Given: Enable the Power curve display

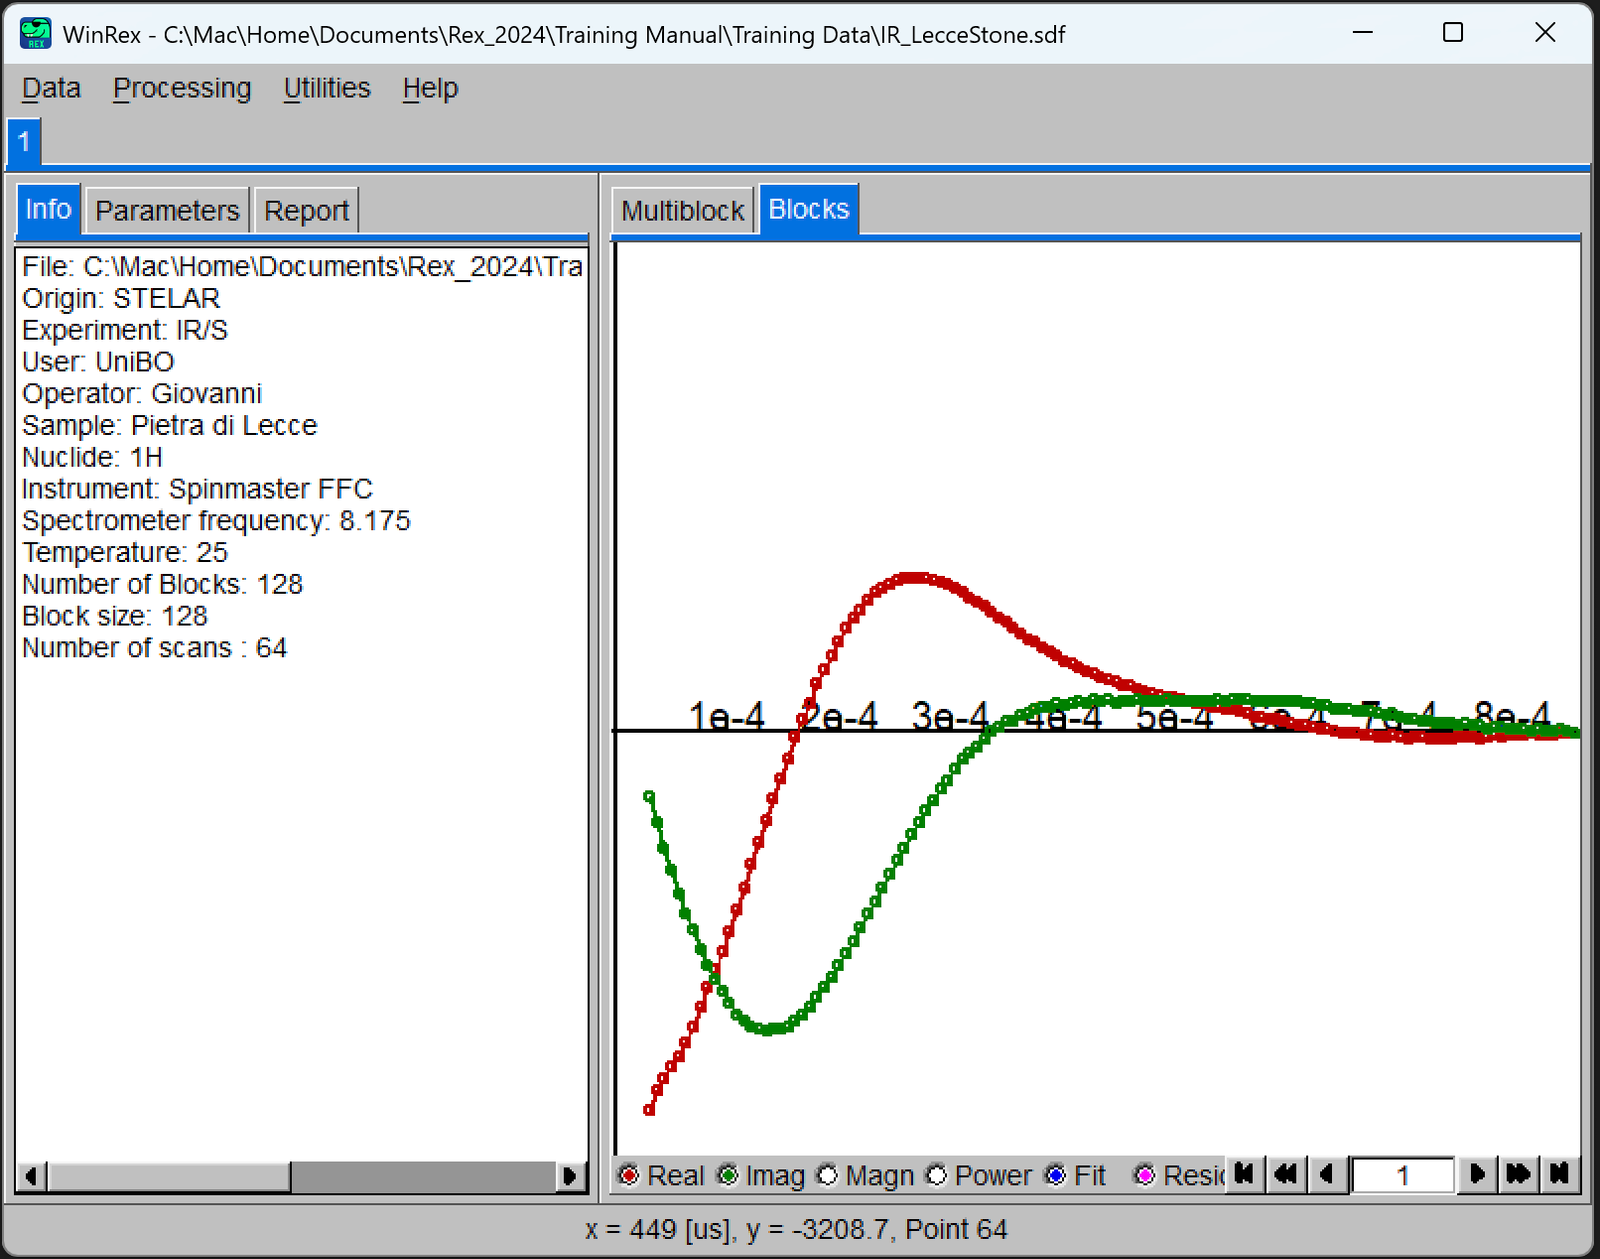Looking at the screenshot, I should coord(936,1176).
